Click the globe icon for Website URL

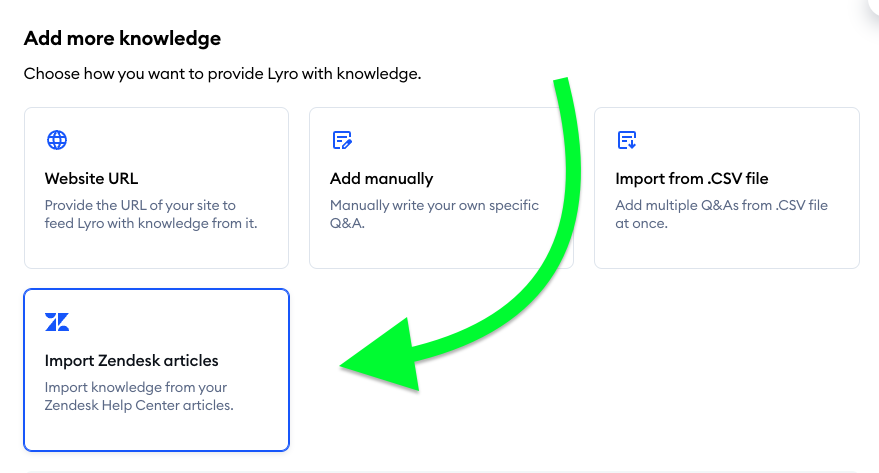[57, 140]
